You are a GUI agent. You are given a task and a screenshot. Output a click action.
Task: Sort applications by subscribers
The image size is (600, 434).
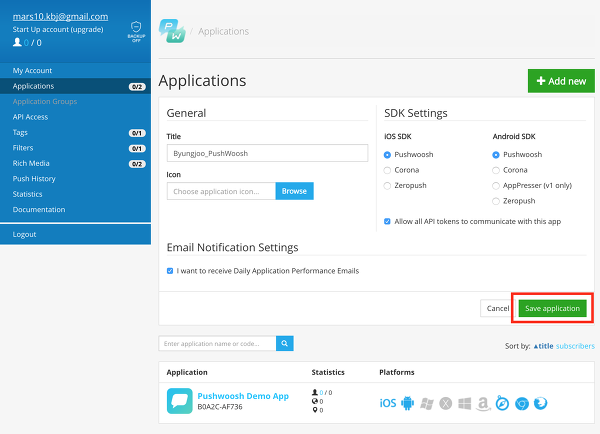click(x=575, y=346)
